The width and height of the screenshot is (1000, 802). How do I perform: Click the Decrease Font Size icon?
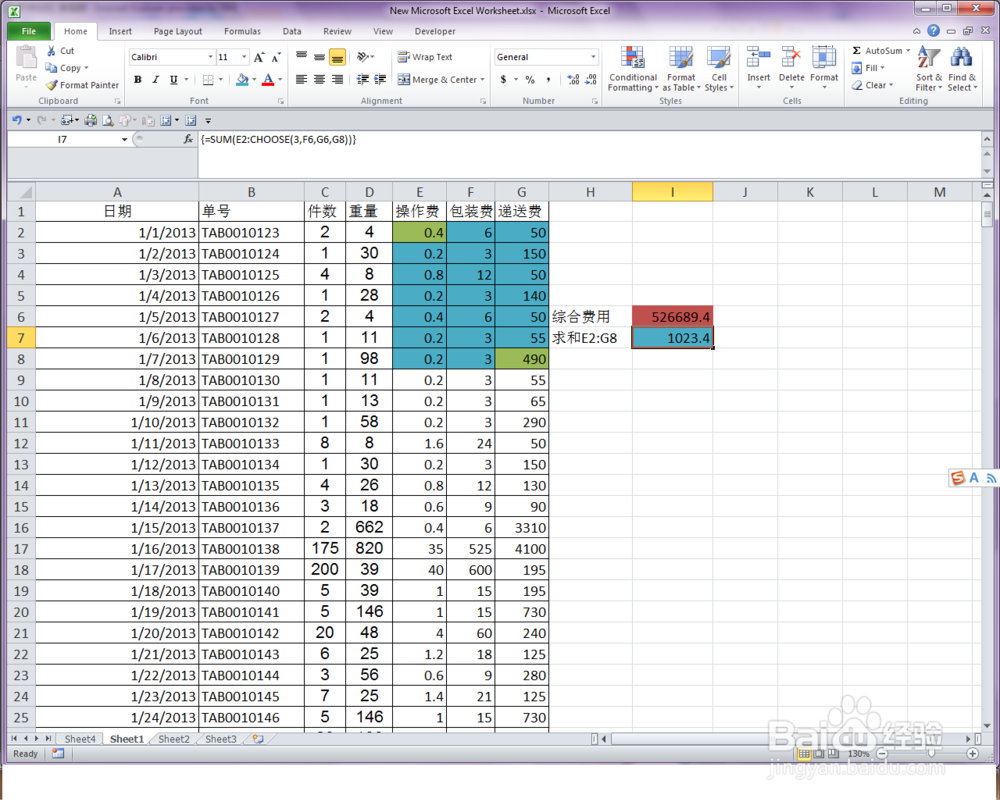pyautogui.click(x=276, y=57)
